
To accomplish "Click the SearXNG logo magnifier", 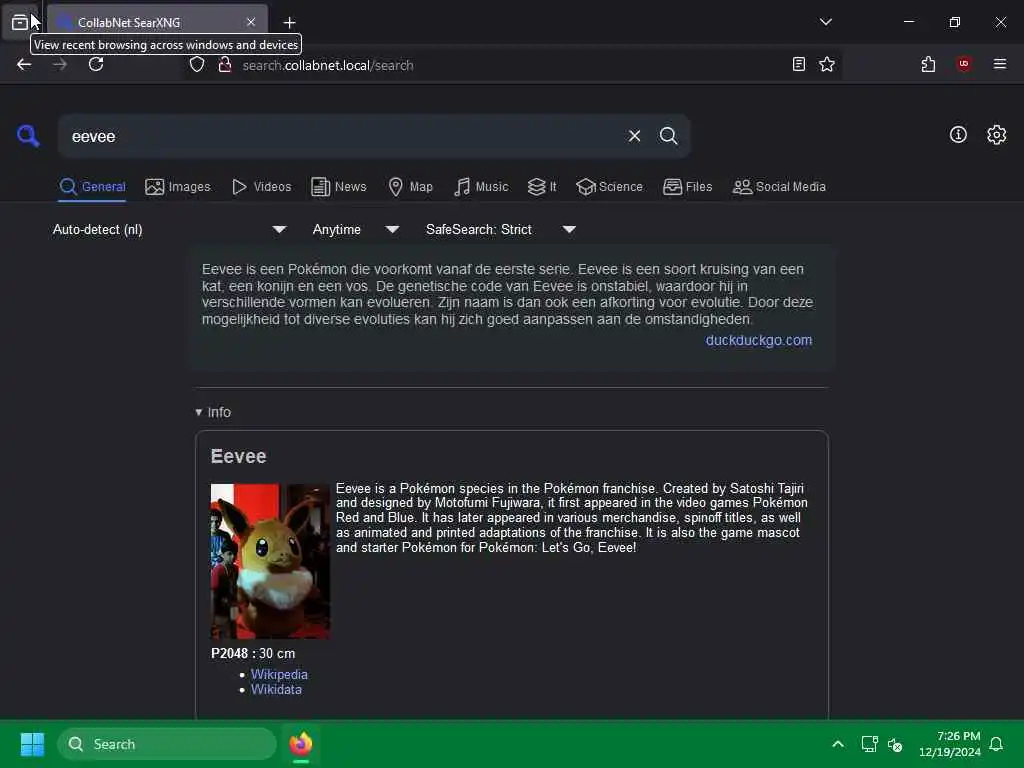I will coord(28,136).
